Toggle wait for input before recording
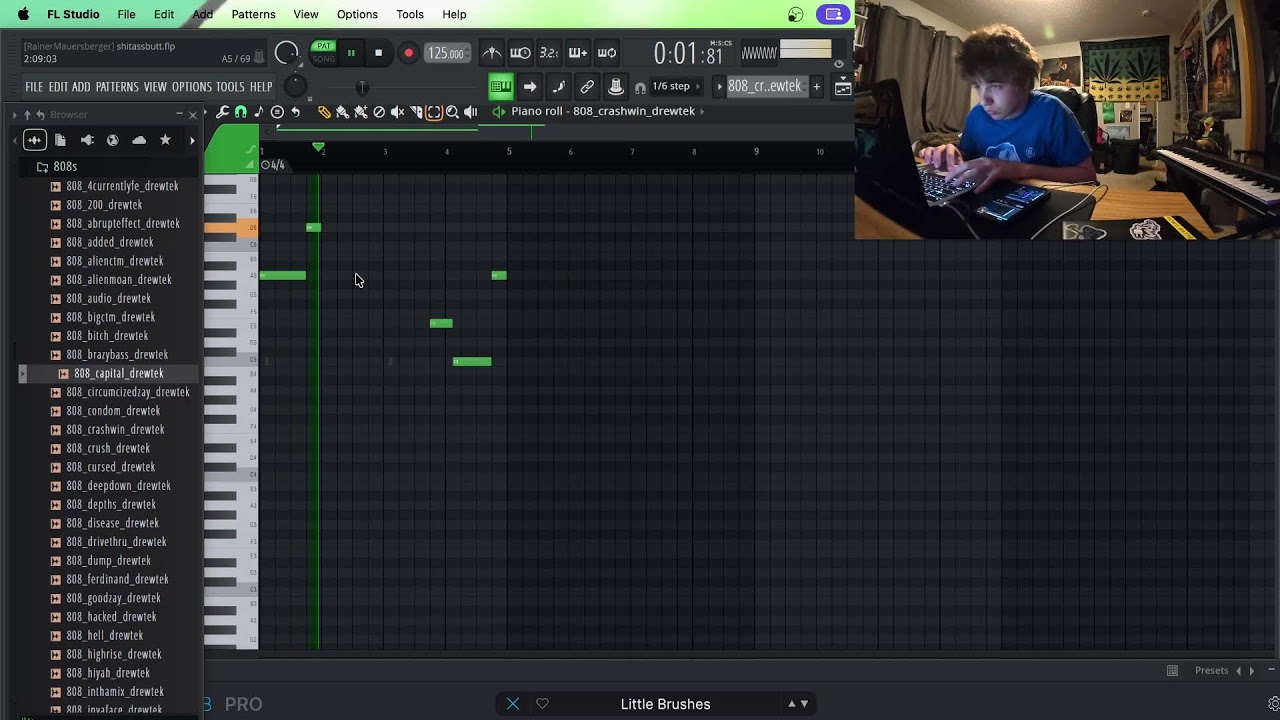 (520, 53)
